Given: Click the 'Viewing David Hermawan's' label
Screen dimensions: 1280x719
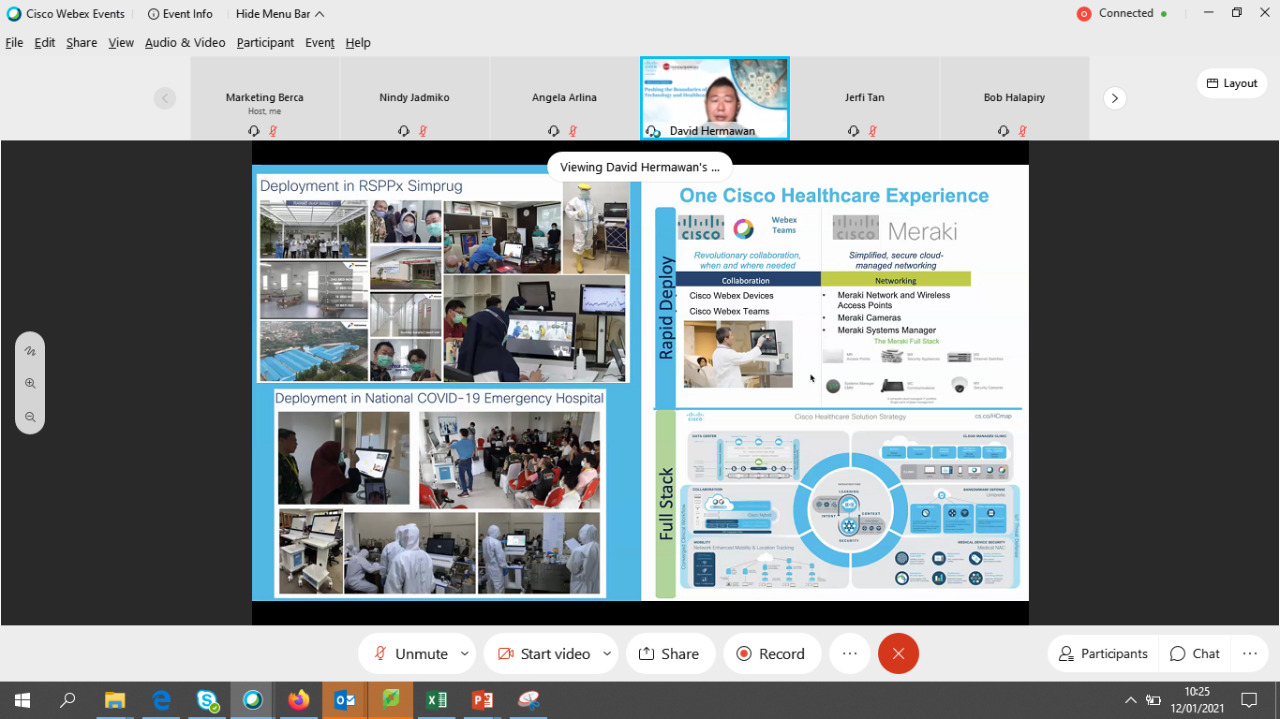Looking at the screenshot, I should [x=640, y=167].
